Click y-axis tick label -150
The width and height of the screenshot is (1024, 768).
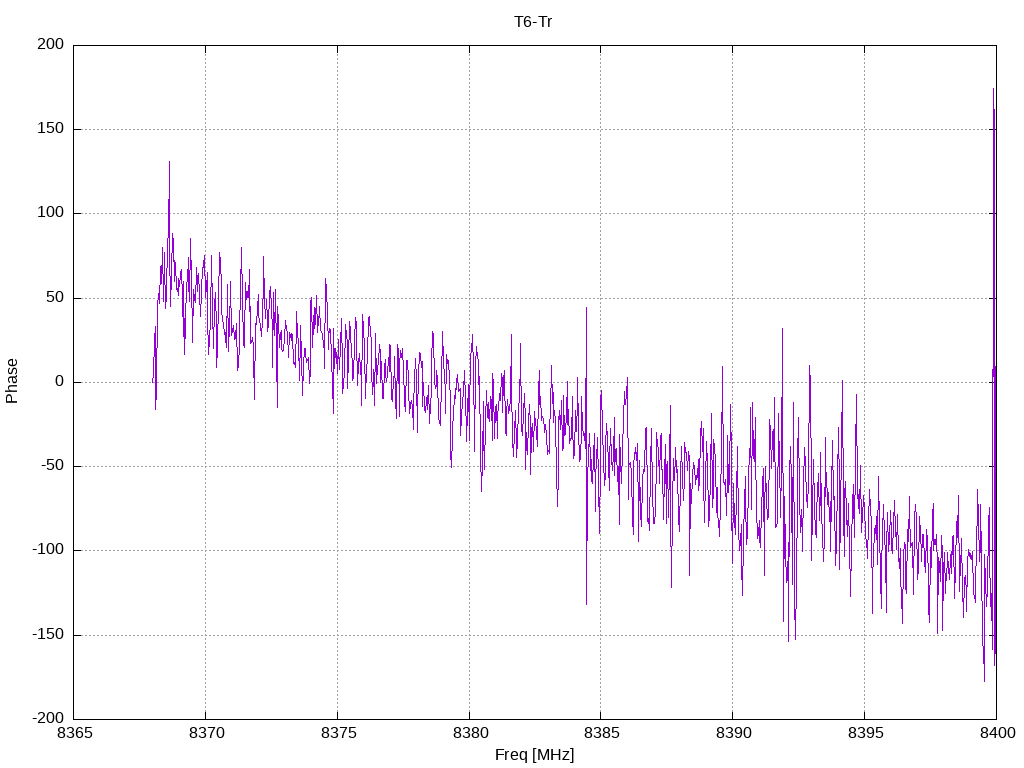point(48,635)
